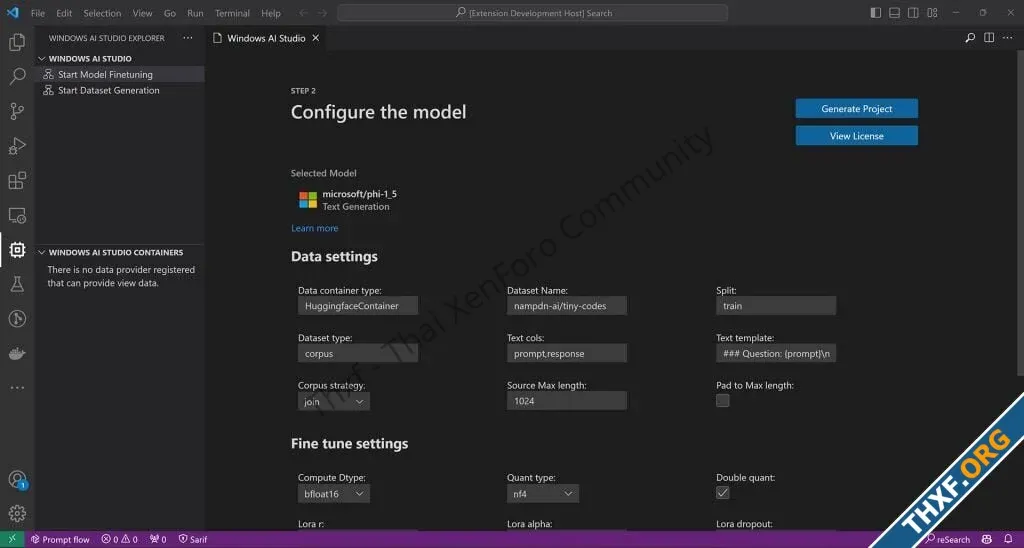Viewport: 1024px width, 548px height.
Task: Click the Dataset Name field
Action: click(x=567, y=306)
